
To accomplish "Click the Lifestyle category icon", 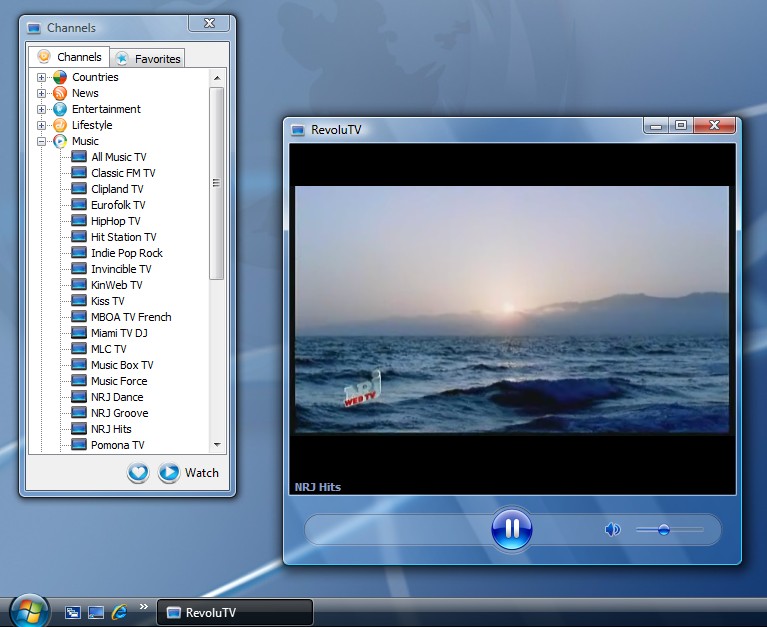I will coord(60,125).
